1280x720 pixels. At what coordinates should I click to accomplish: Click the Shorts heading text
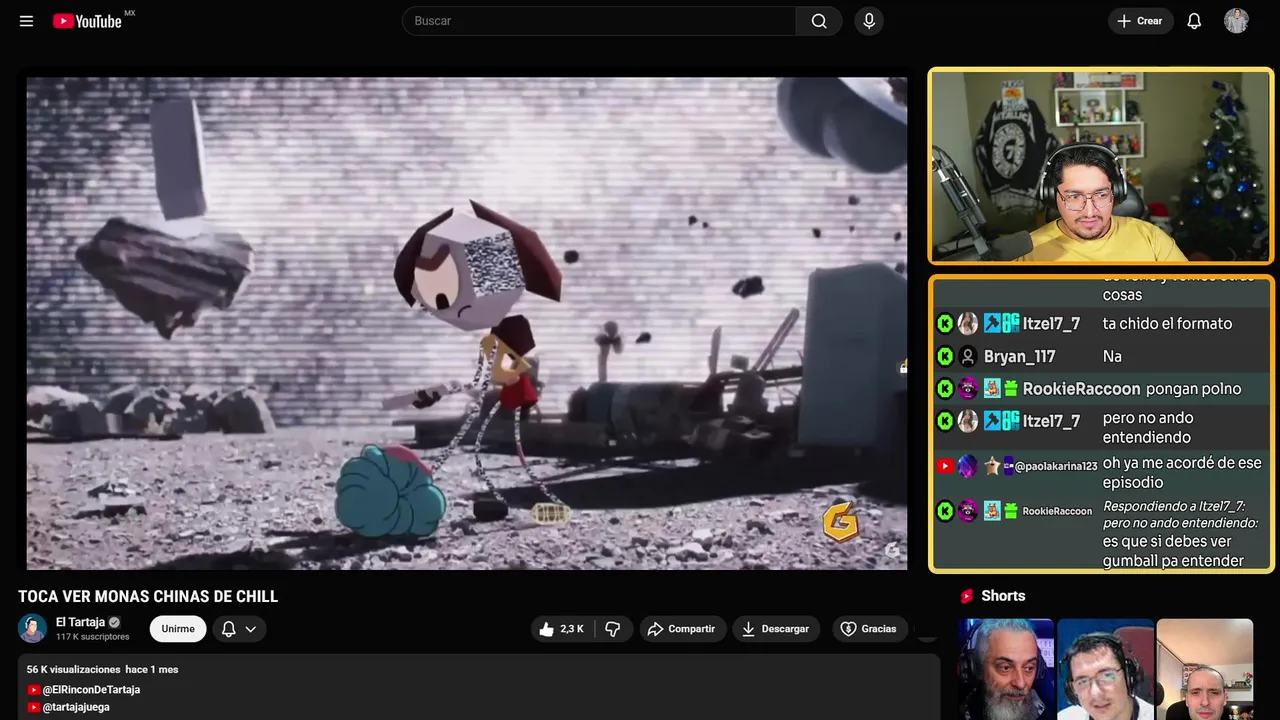(x=1003, y=596)
